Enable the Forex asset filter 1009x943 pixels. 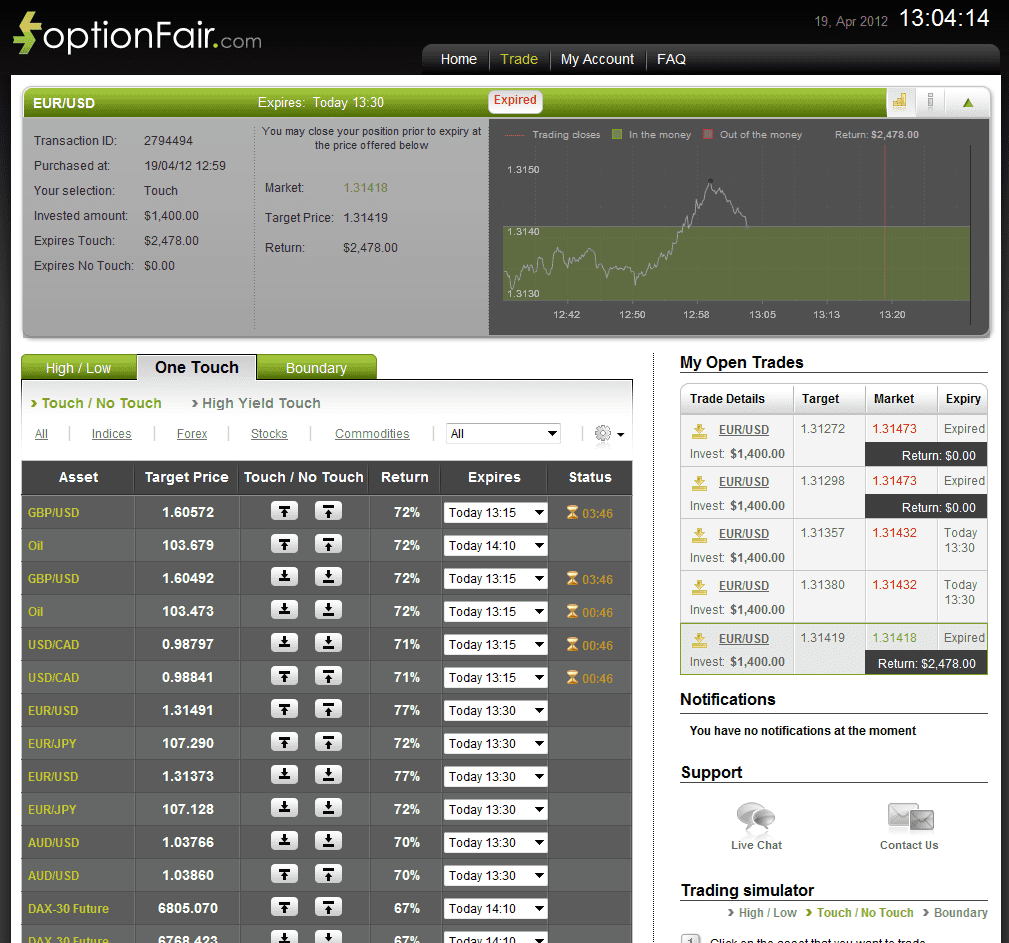(191, 433)
